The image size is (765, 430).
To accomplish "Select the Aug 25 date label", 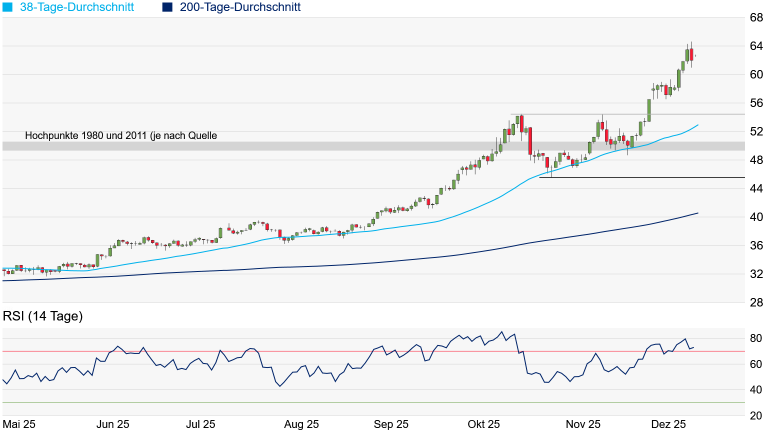I will coord(300,424).
